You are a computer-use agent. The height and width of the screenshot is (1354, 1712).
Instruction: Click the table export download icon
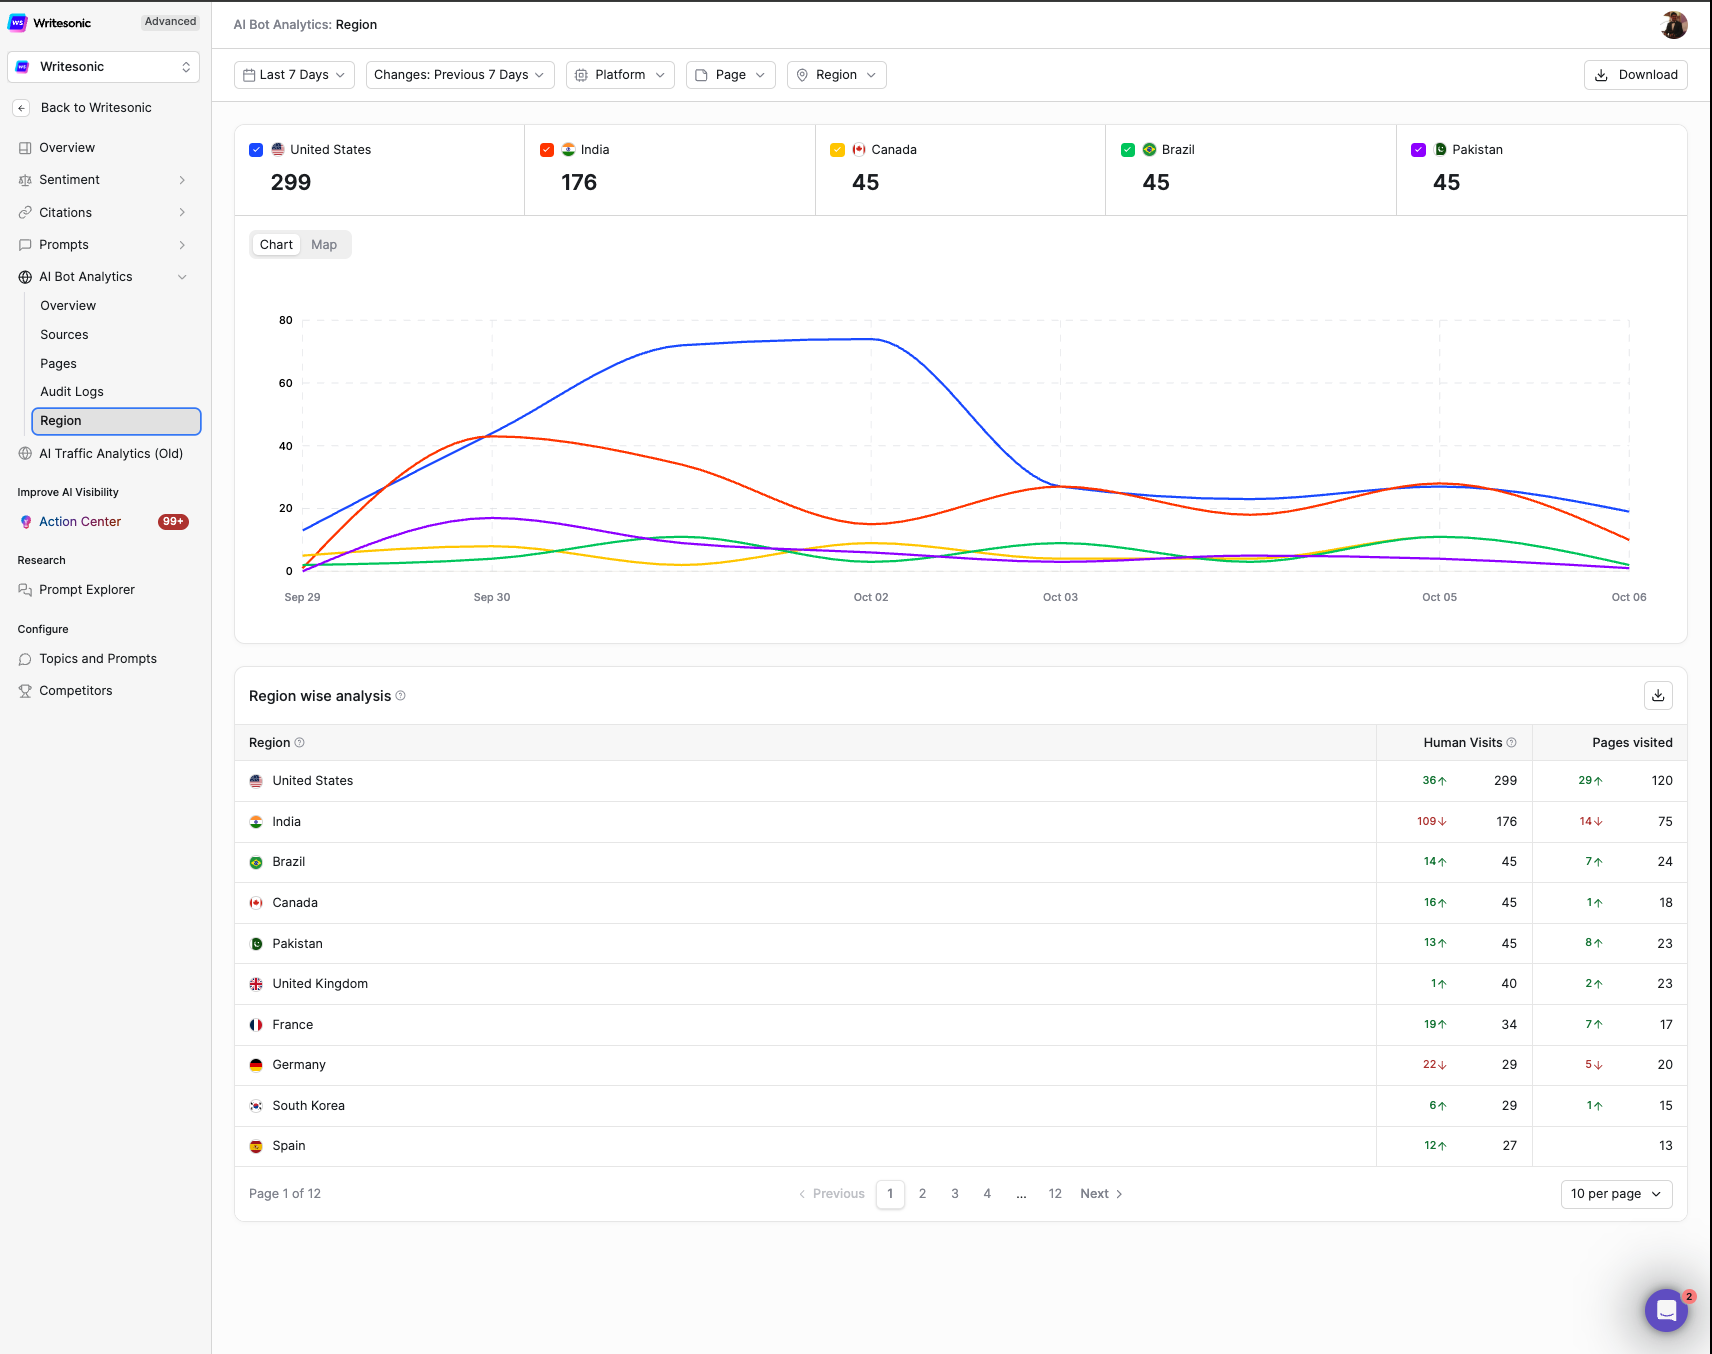pos(1658,696)
